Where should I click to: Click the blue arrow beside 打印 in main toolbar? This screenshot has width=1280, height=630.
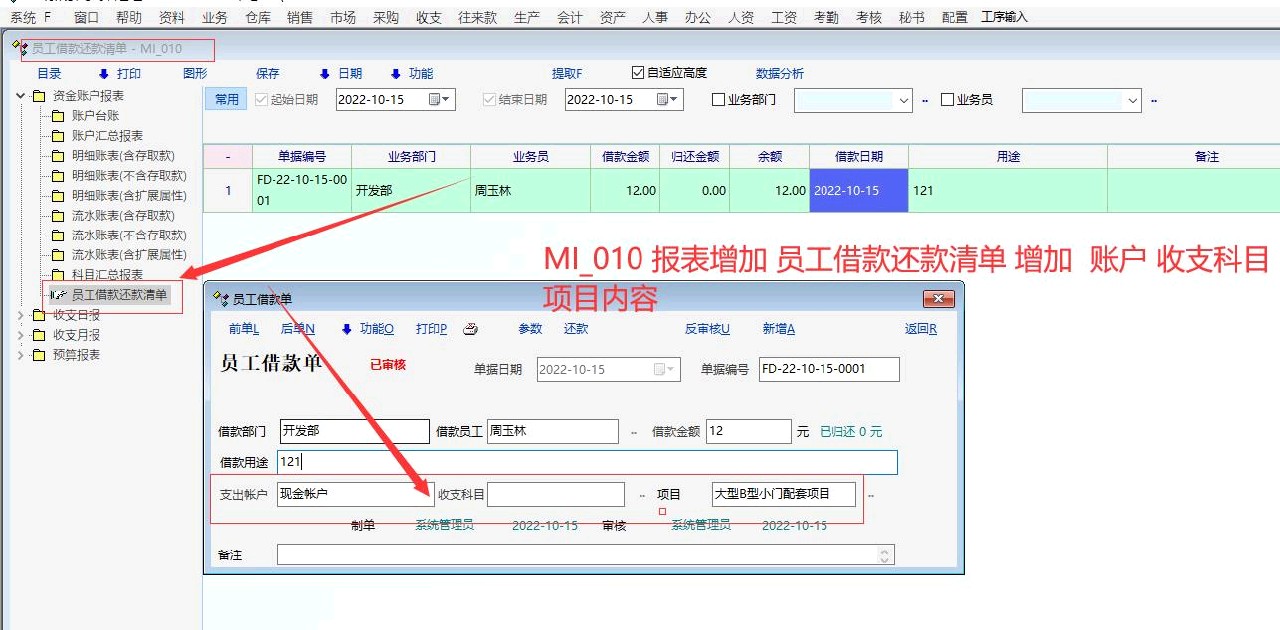(x=103, y=74)
